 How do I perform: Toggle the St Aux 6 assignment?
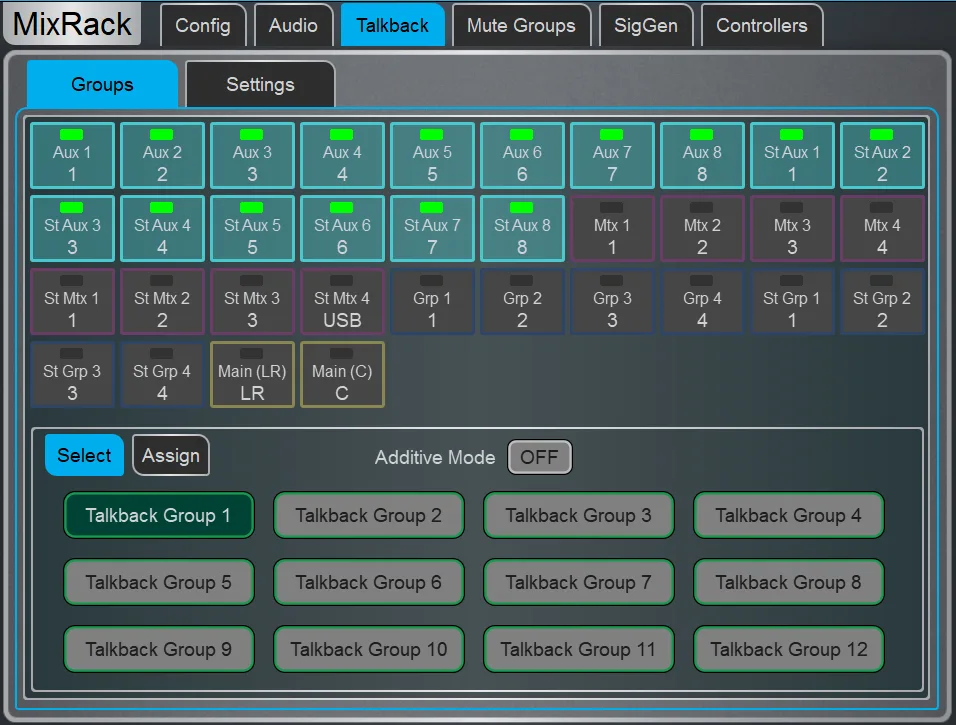pyautogui.click(x=342, y=229)
